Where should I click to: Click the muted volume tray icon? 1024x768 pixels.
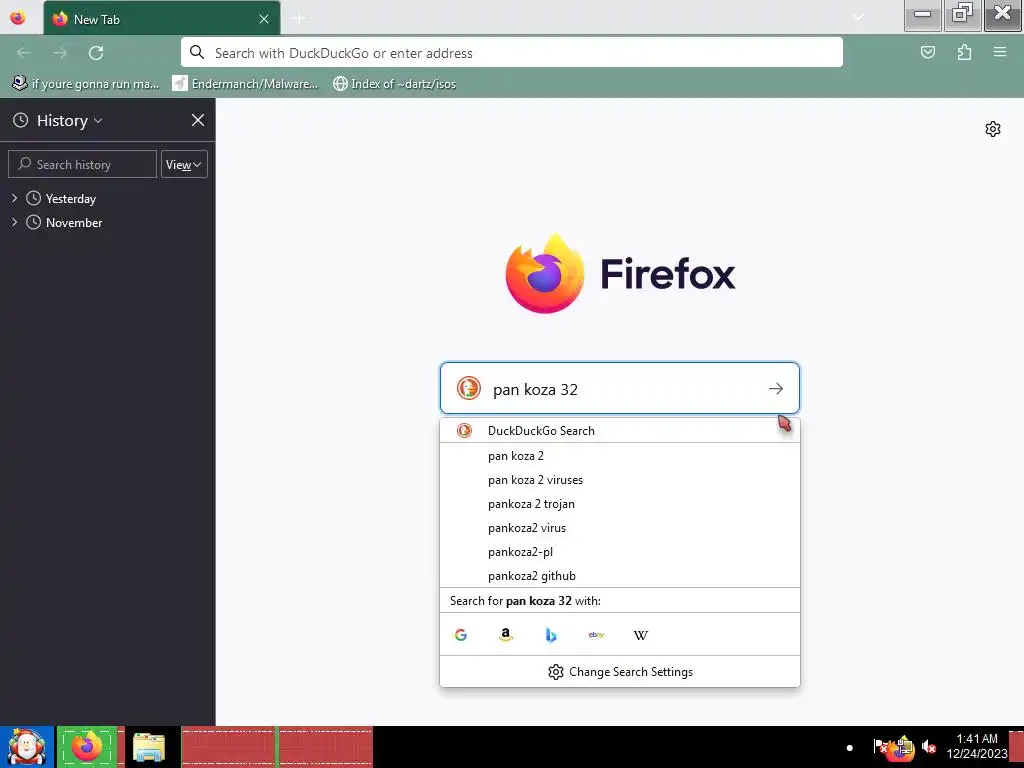929,746
